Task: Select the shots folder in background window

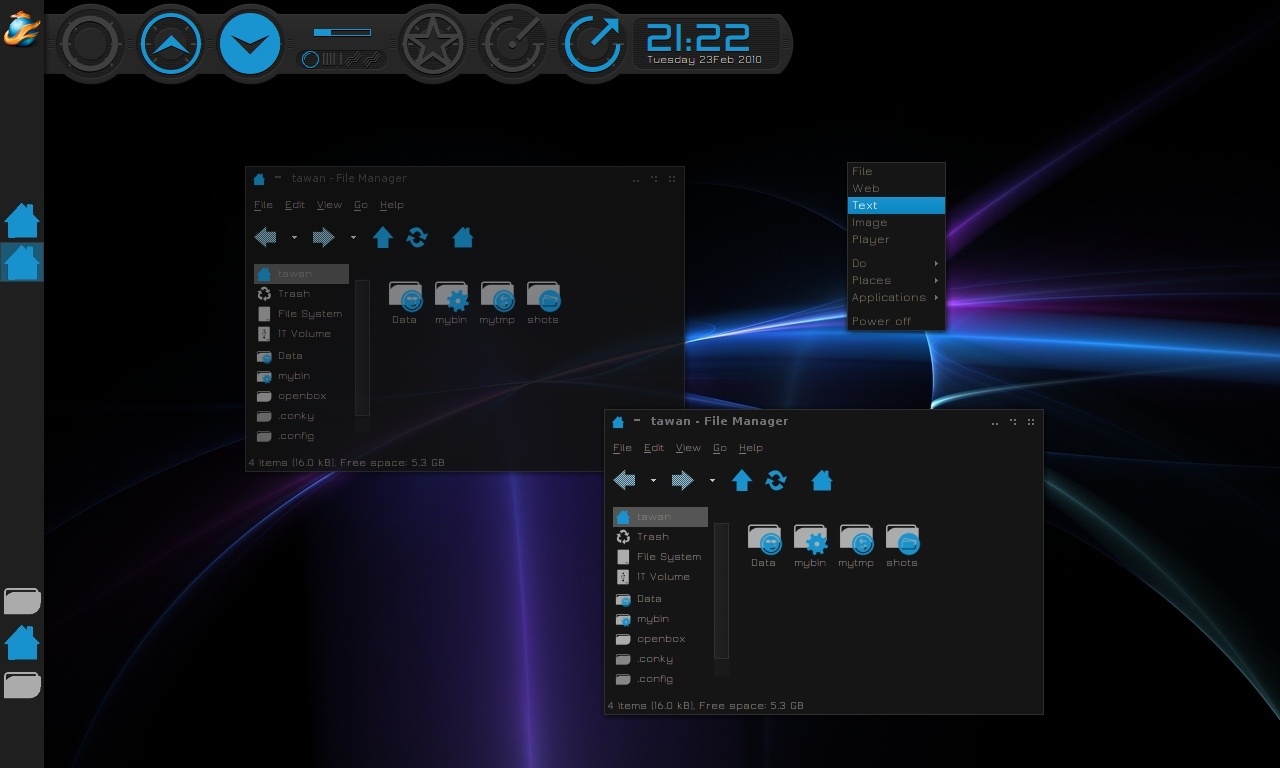Action: [x=543, y=303]
